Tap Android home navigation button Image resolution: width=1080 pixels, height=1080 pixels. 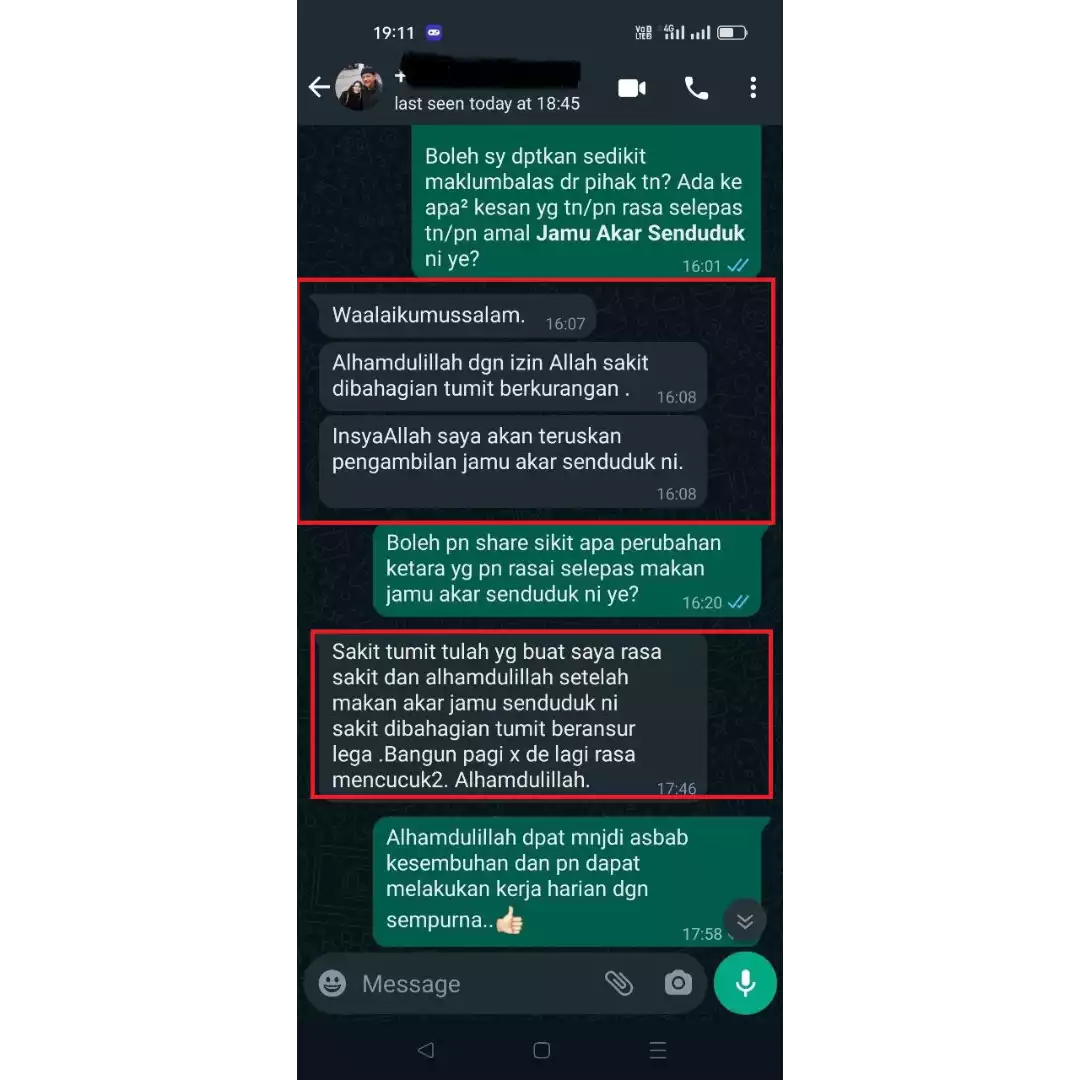point(541,1050)
